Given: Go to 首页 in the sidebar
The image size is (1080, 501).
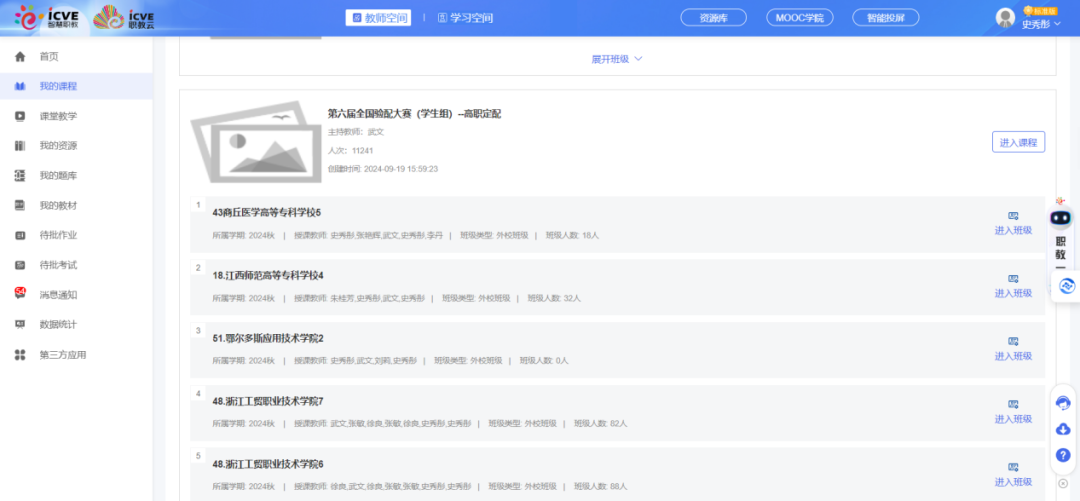Looking at the screenshot, I should [x=48, y=57].
